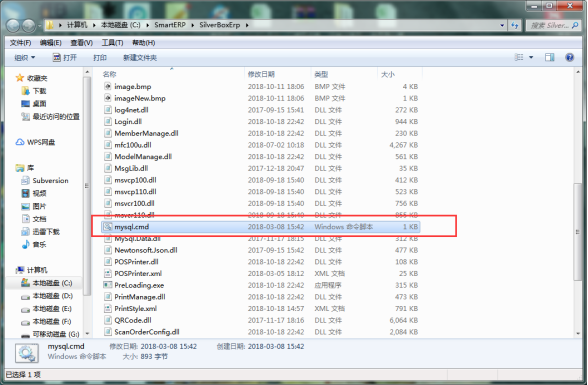Select the POSPrinter.xml file icon
The image size is (588, 385).
(108, 273)
